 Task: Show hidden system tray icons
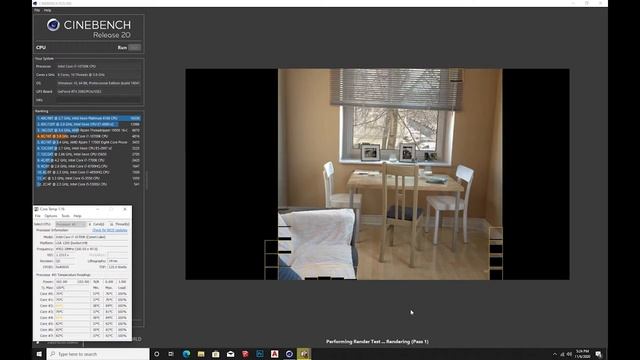tap(555, 354)
